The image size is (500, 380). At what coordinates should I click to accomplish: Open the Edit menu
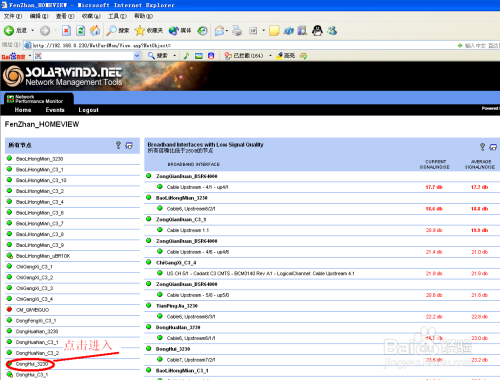[39, 16]
